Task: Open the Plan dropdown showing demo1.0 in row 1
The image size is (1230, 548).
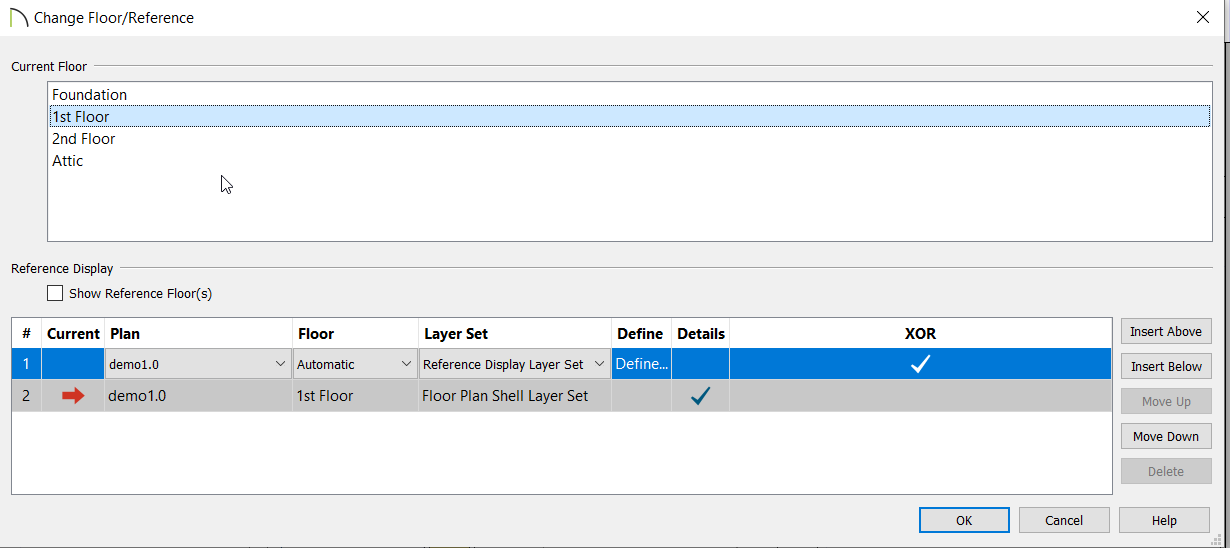Action: click(x=198, y=364)
